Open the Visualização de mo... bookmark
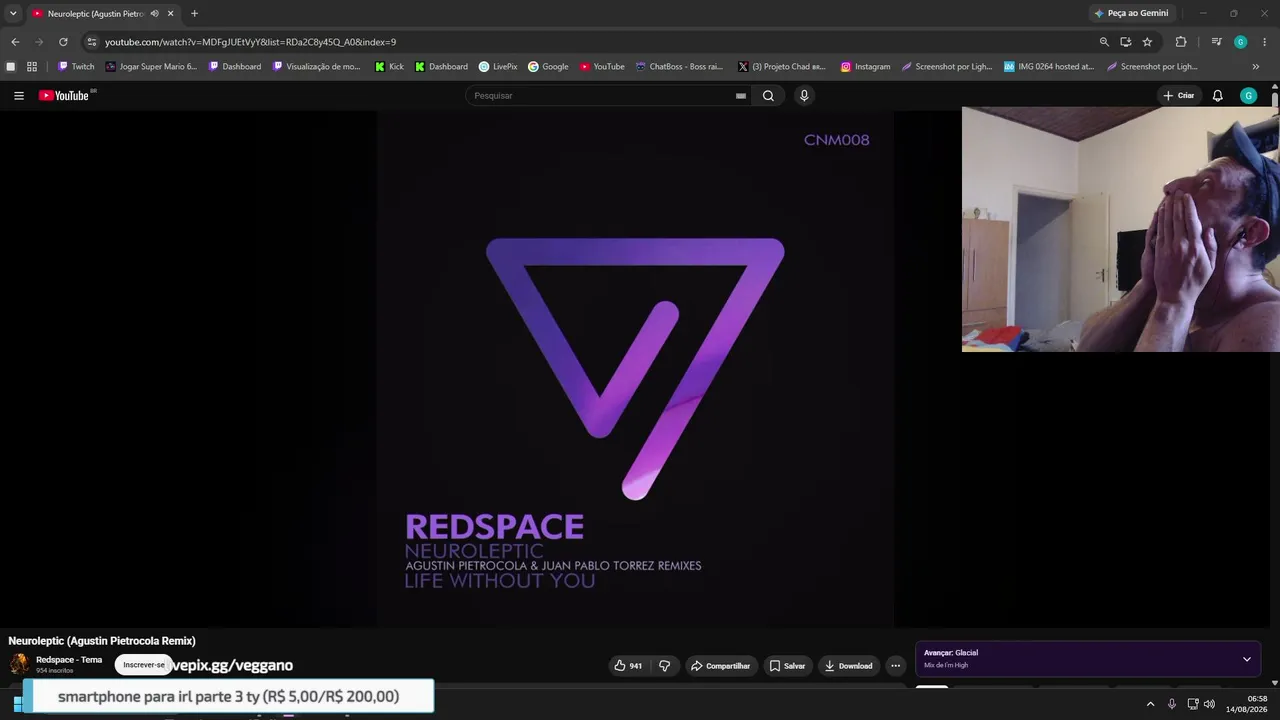 (316, 67)
